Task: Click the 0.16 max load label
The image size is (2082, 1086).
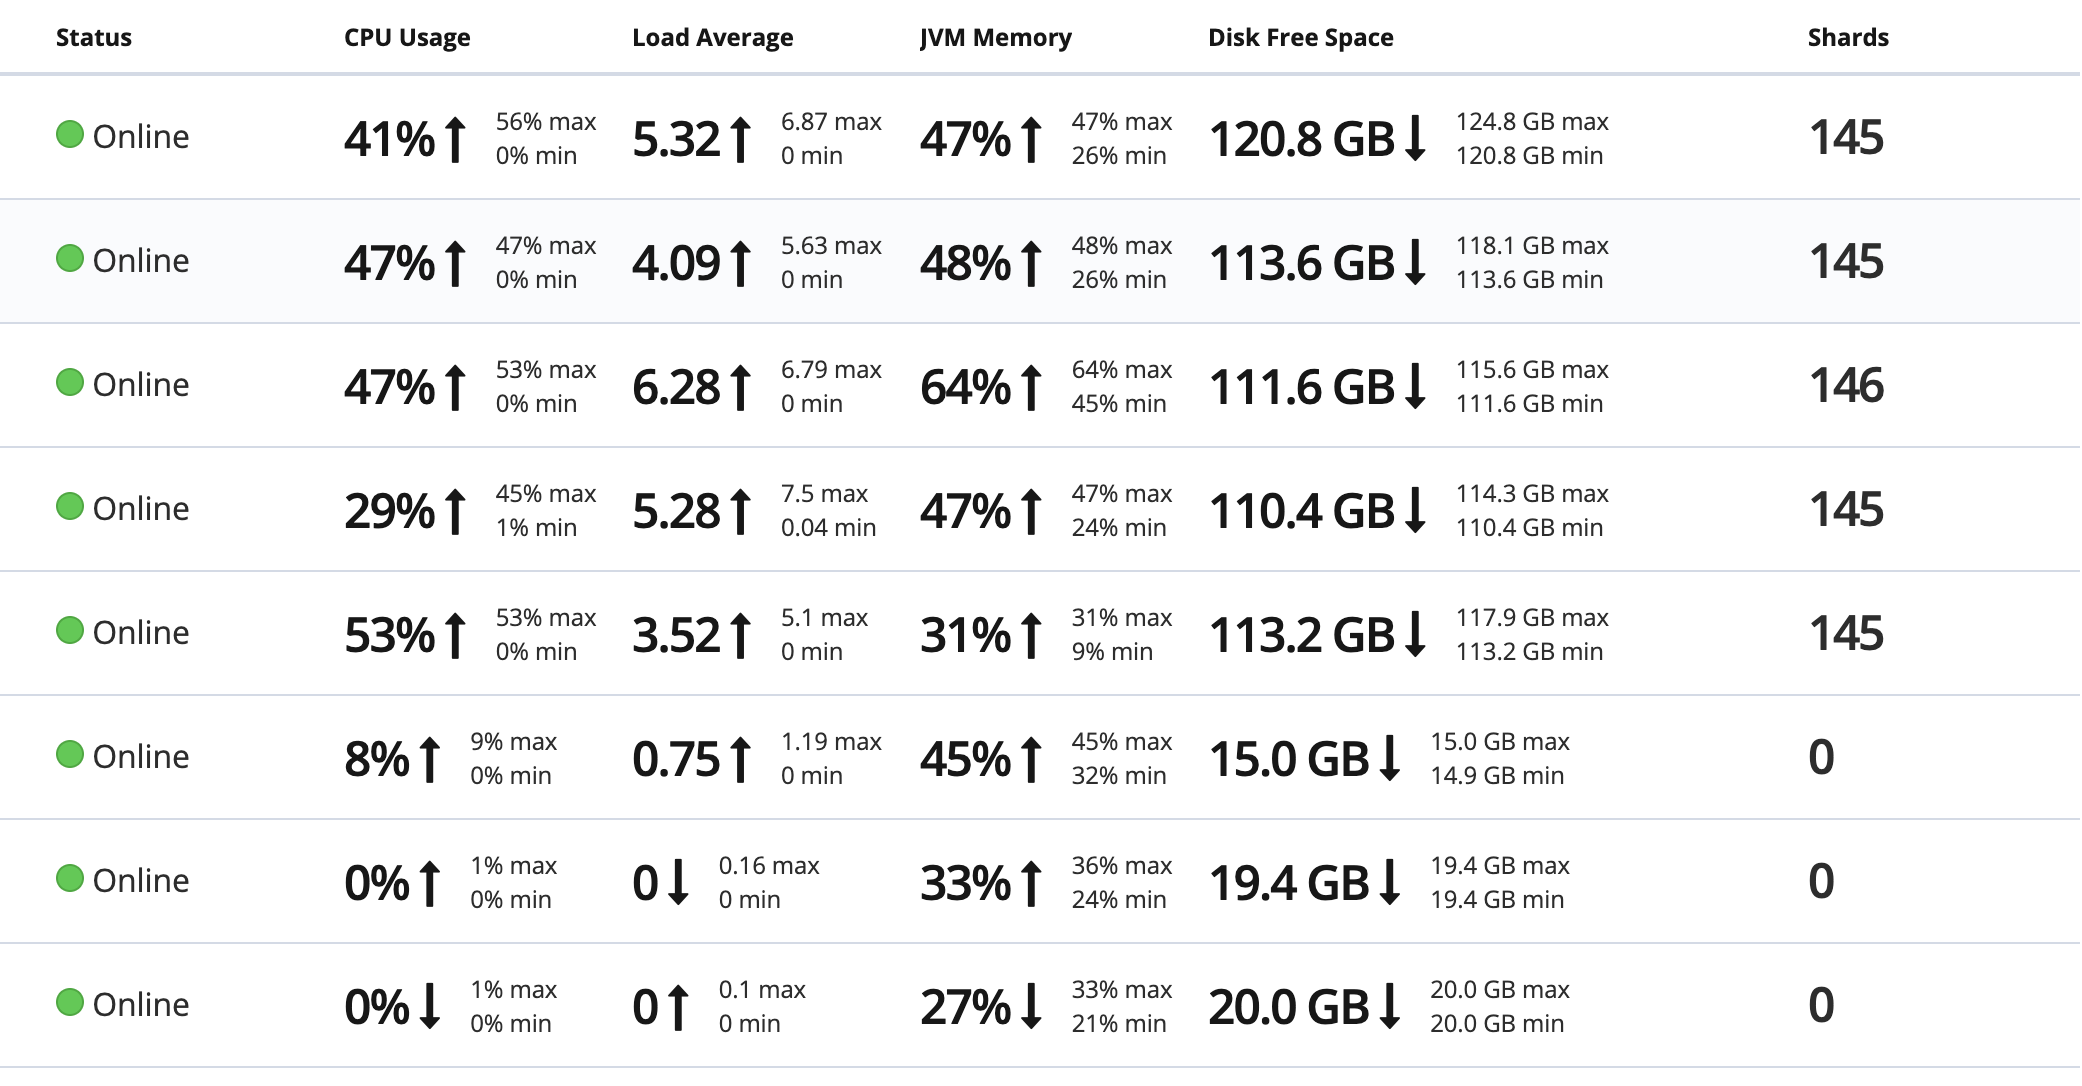Action: [x=769, y=865]
